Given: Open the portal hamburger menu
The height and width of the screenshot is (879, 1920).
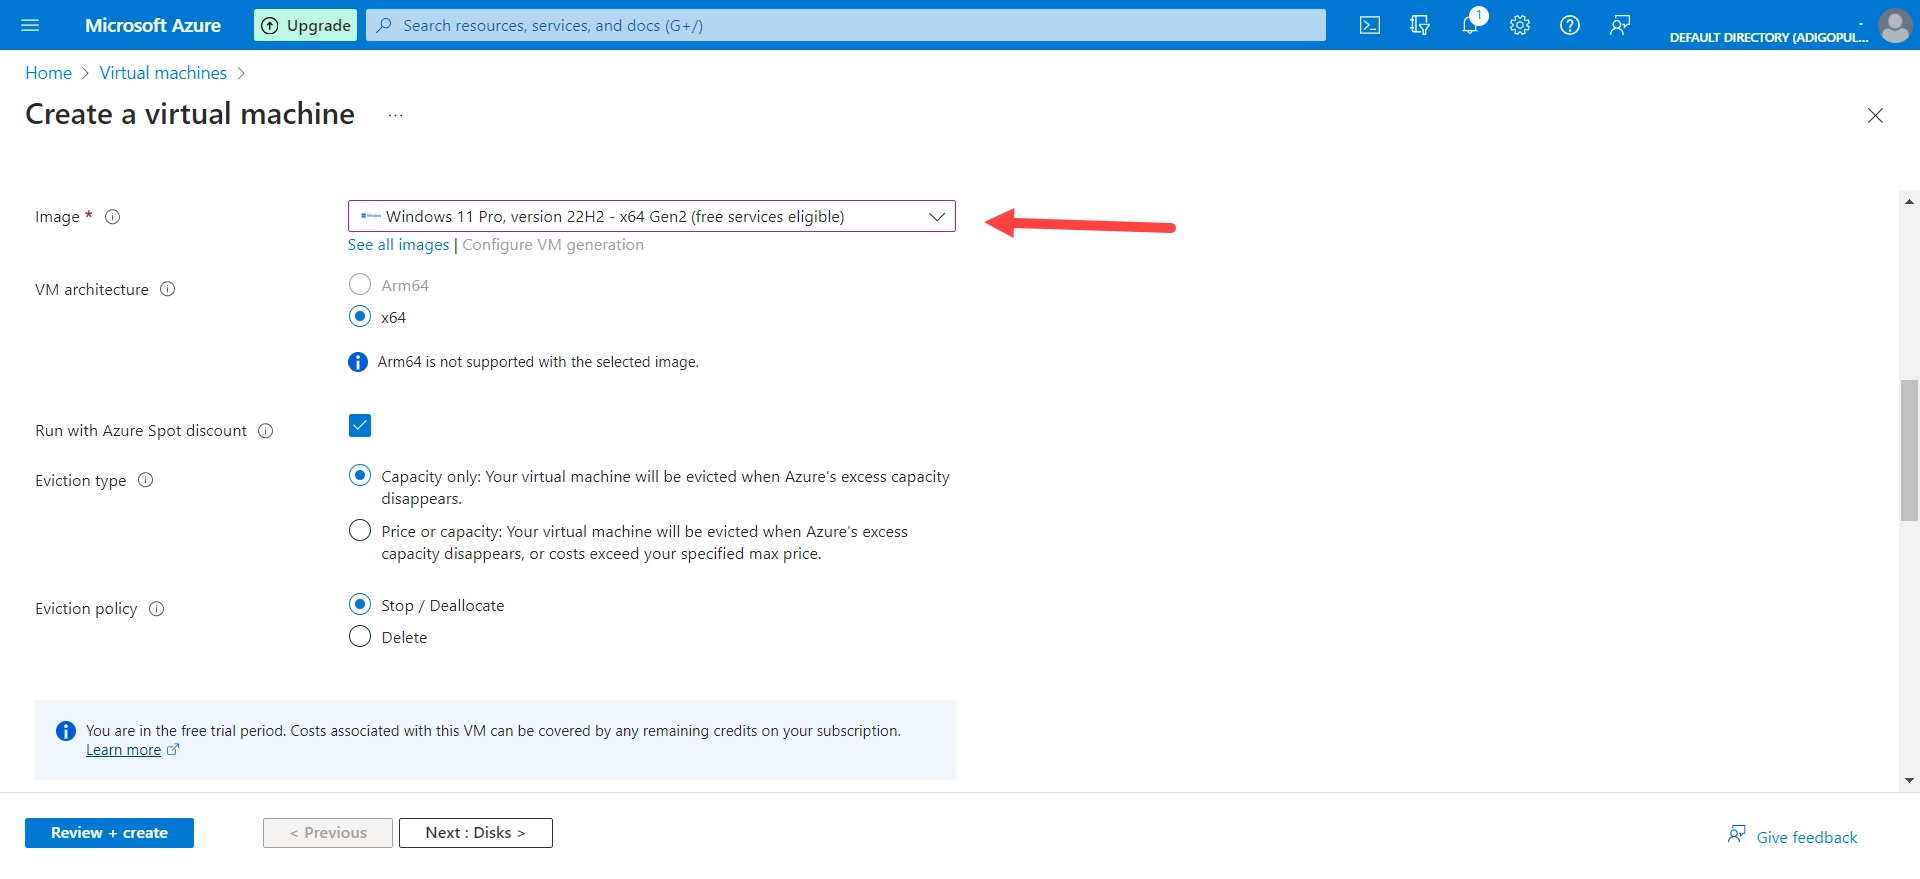Looking at the screenshot, I should pyautogui.click(x=30, y=25).
